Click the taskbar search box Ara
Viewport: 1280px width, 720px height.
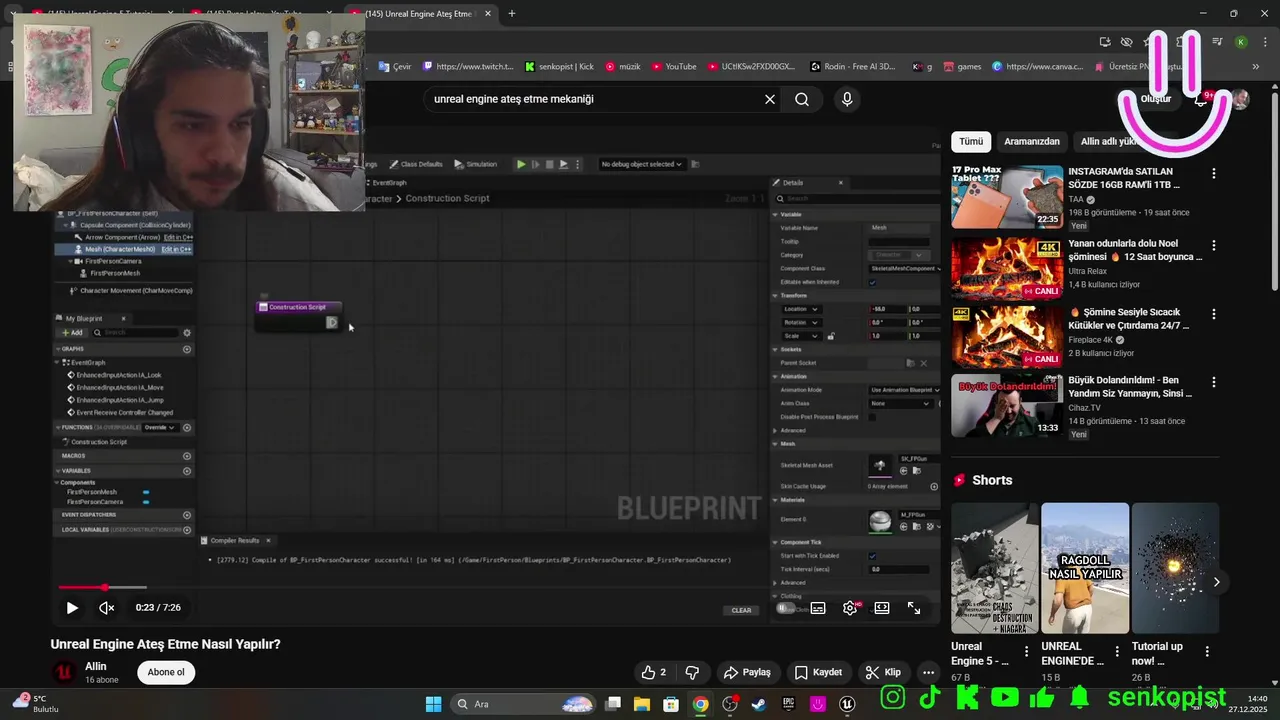tap(523, 704)
